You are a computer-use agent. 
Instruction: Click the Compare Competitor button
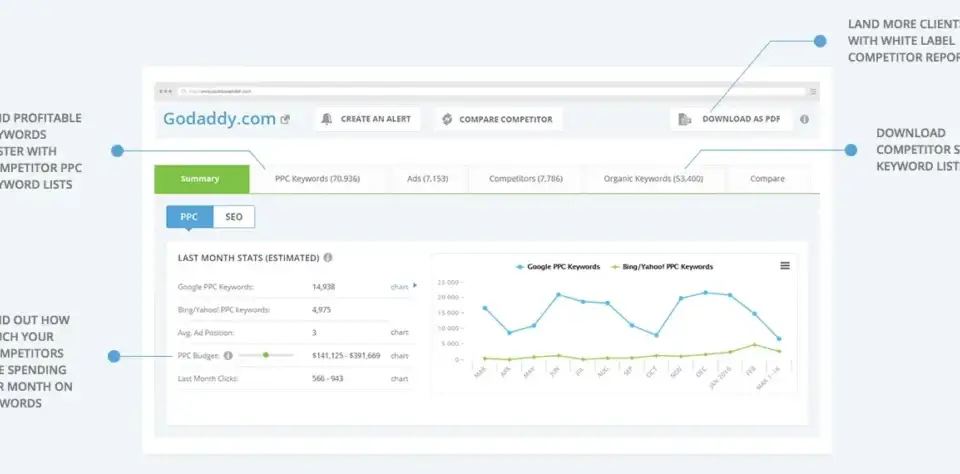(x=498, y=119)
